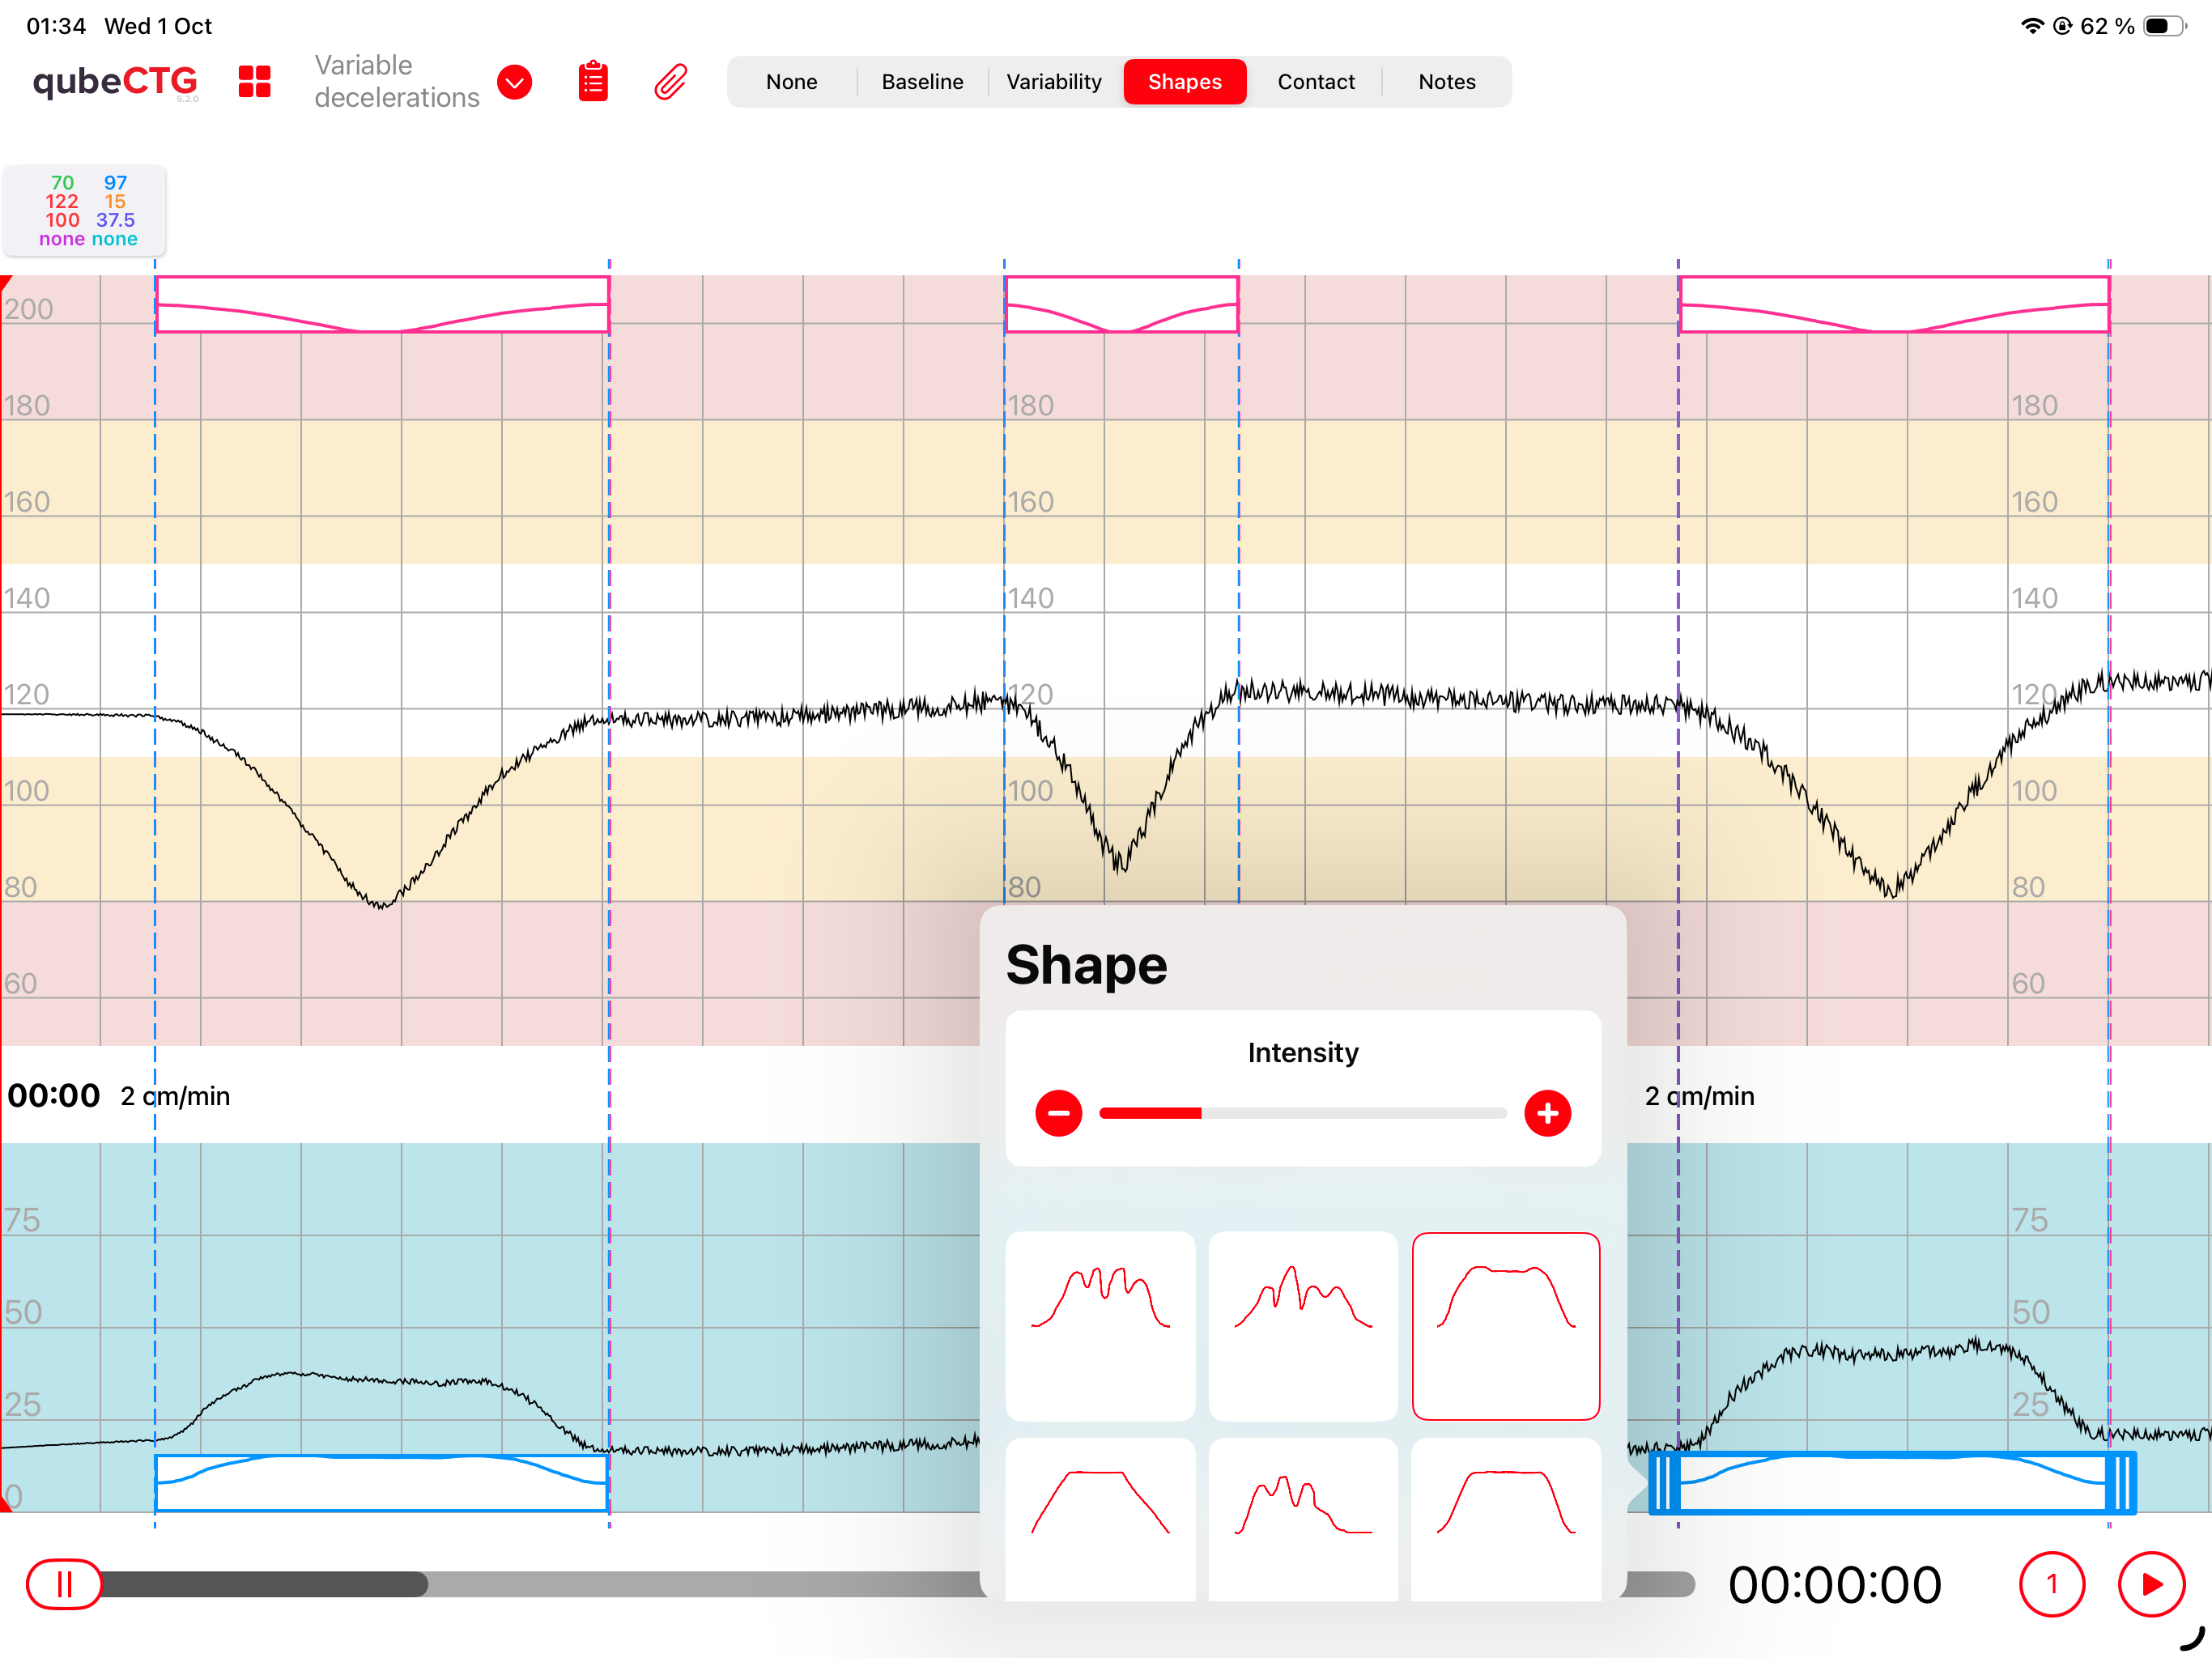The image size is (2212, 1658).
Task: Click the Variable decelerations title text
Action: tap(397, 81)
